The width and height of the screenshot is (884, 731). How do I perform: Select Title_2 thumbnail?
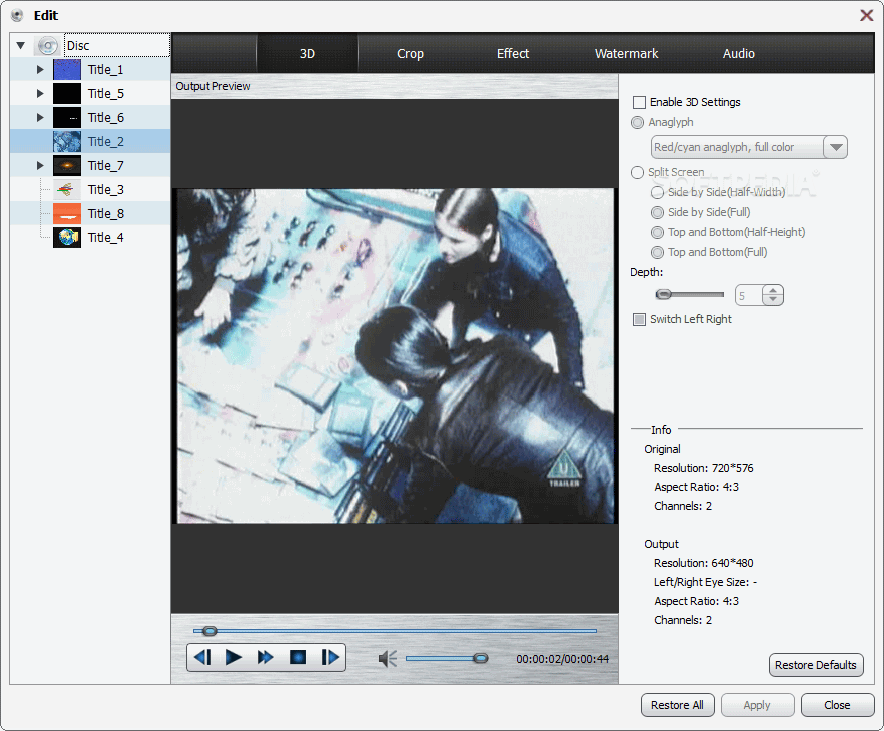click(67, 141)
